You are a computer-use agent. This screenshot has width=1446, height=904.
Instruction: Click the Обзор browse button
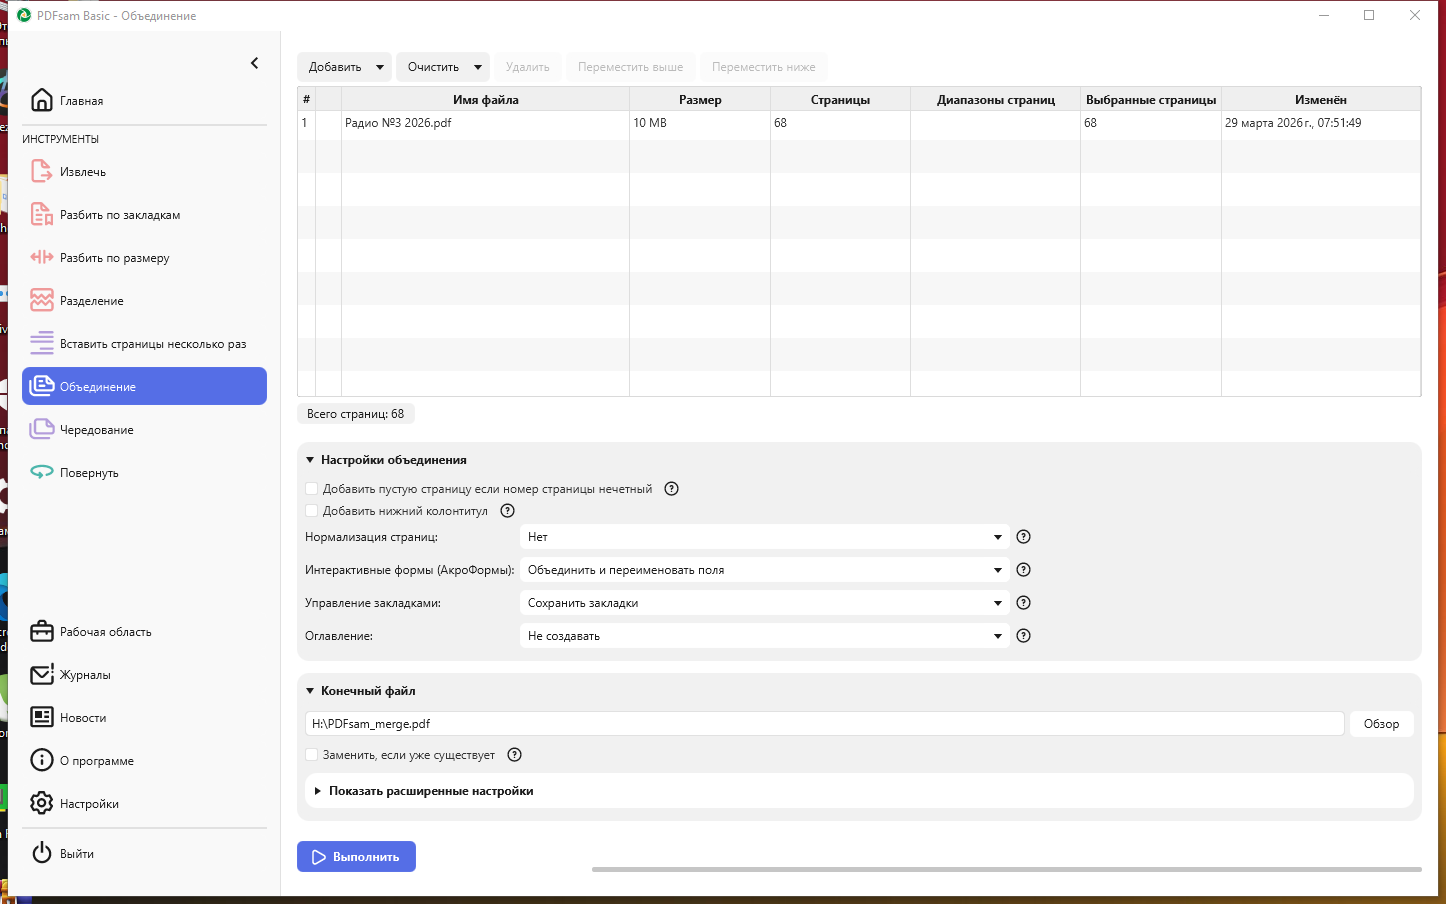click(1381, 724)
